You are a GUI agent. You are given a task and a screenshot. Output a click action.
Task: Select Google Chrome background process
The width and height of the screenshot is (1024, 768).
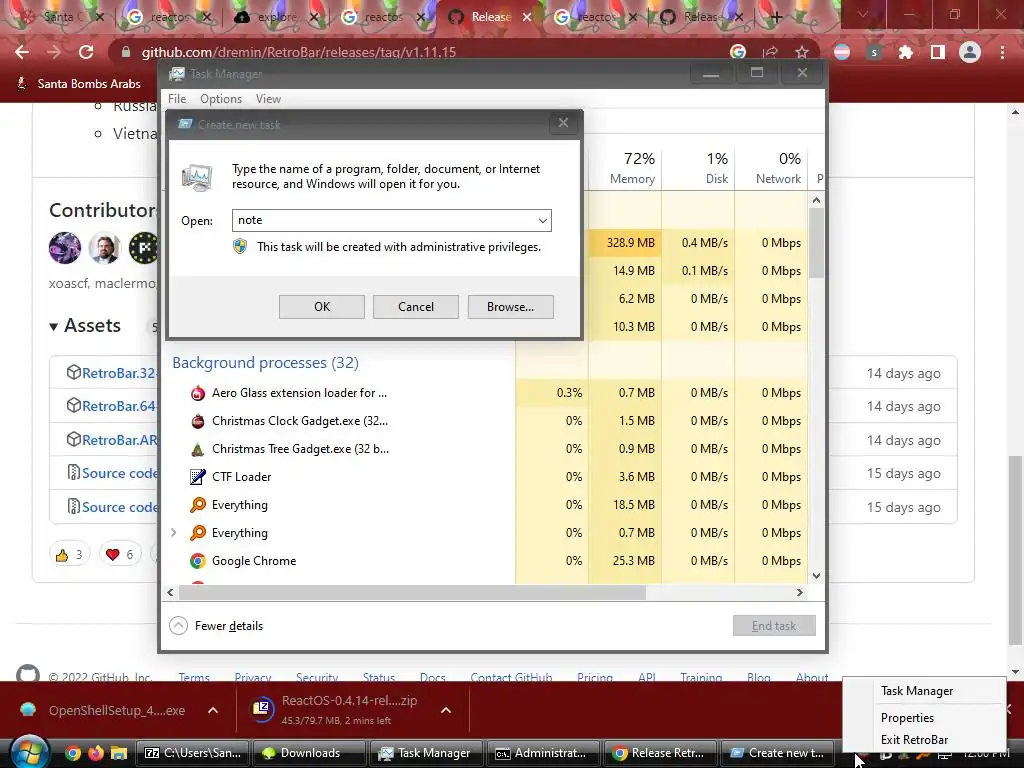(253, 560)
